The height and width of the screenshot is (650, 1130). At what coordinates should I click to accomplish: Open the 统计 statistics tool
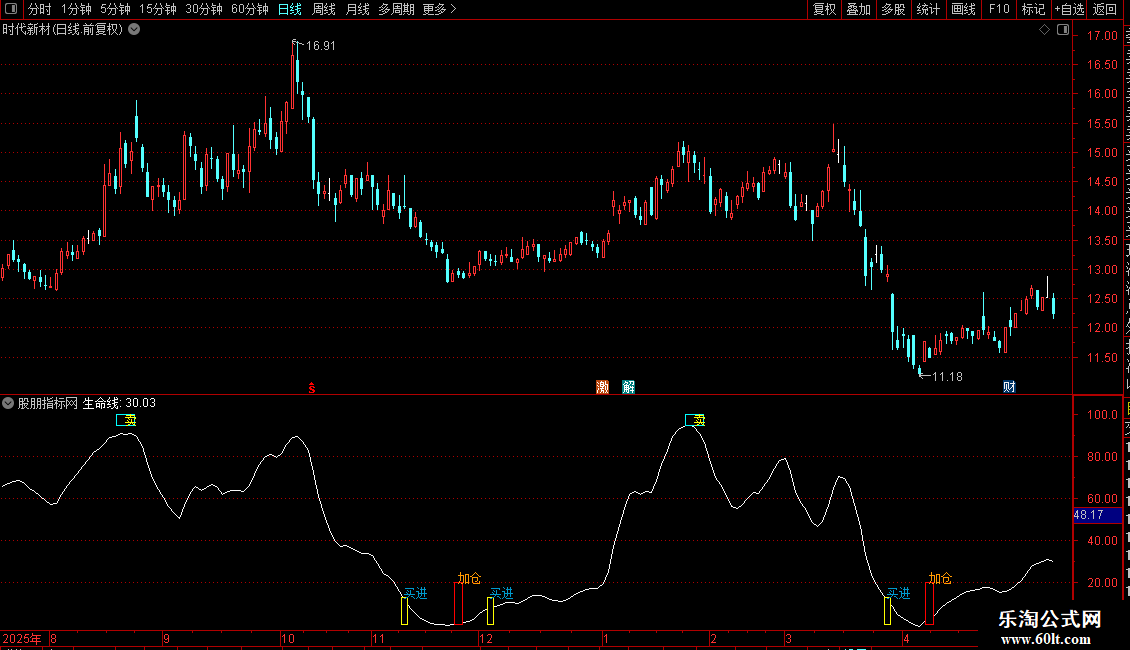(x=928, y=9)
